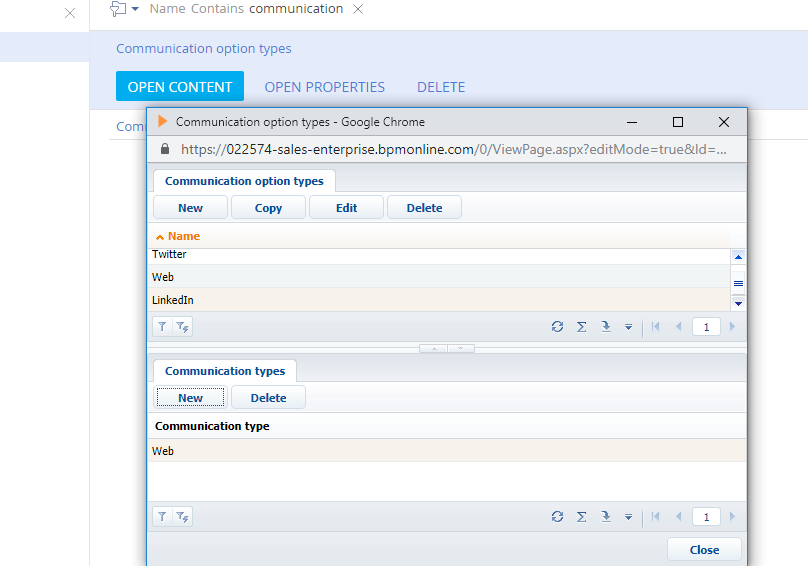This screenshot has width=808, height=566.
Task: Minimize the Communication option types Chrome window
Action: pyautogui.click(x=632, y=122)
